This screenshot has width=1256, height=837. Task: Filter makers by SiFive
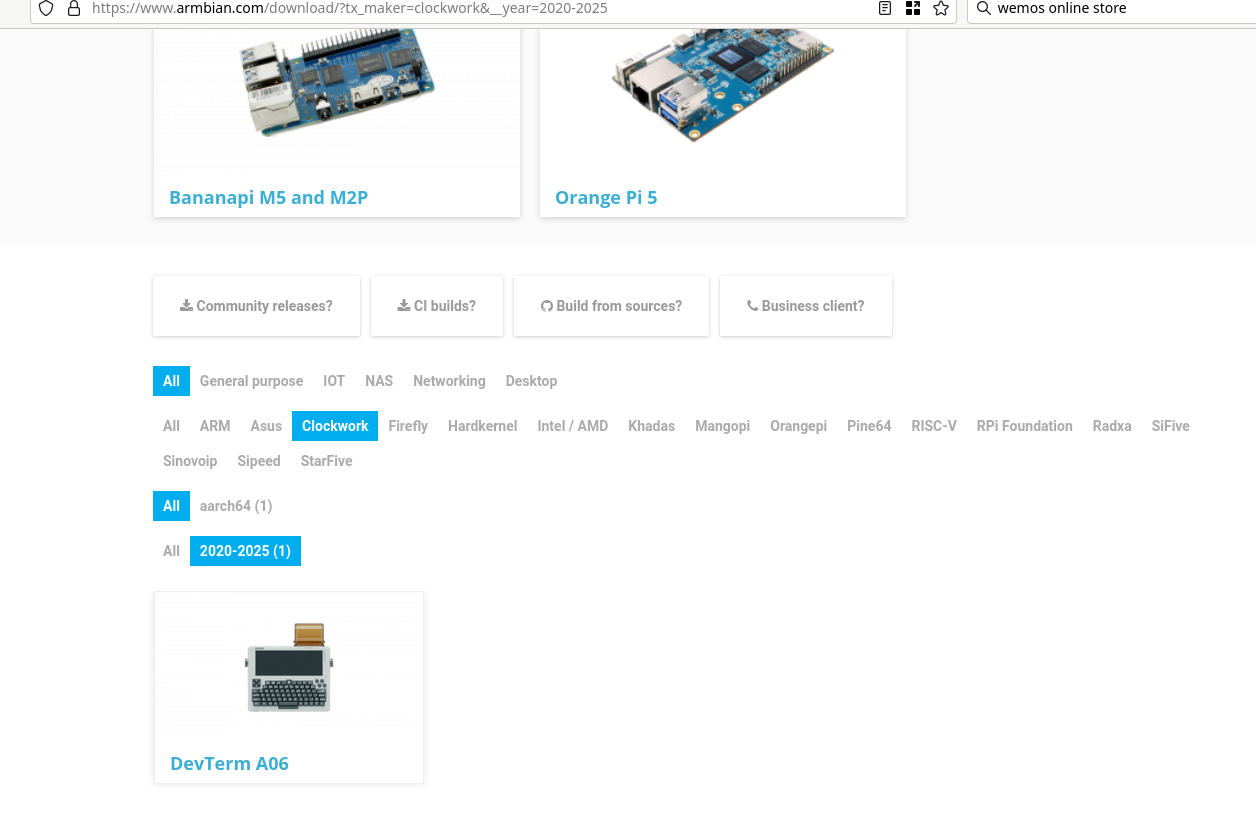[x=1170, y=426]
